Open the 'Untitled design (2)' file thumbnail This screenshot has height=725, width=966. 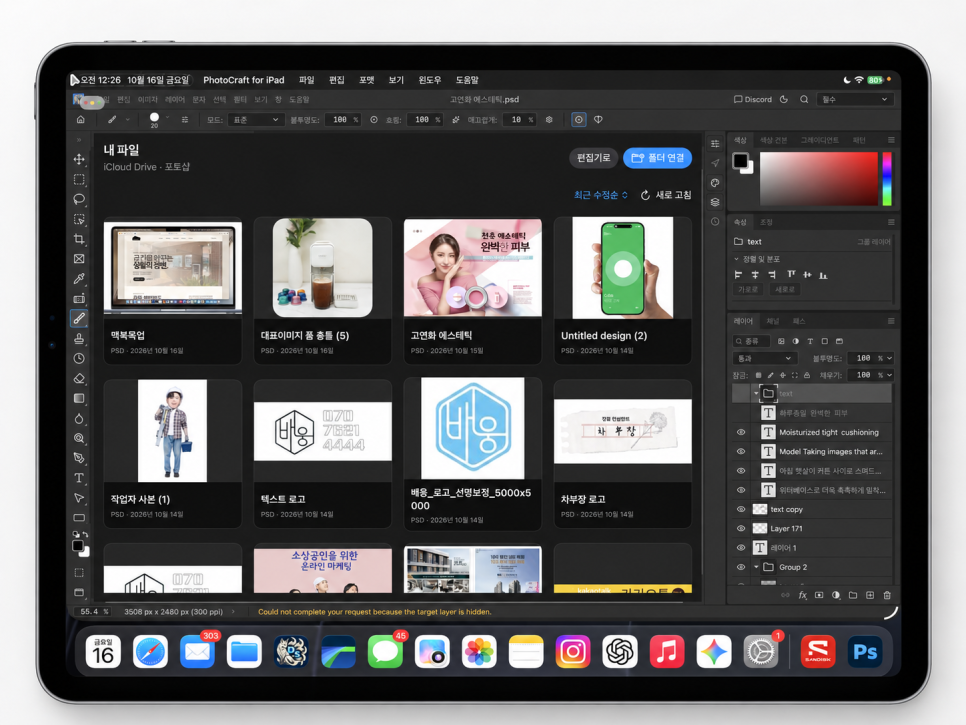pyautogui.click(x=622, y=268)
